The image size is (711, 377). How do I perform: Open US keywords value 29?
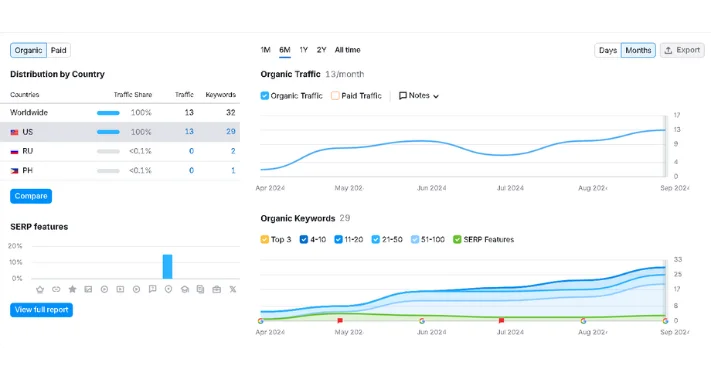(231, 132)
